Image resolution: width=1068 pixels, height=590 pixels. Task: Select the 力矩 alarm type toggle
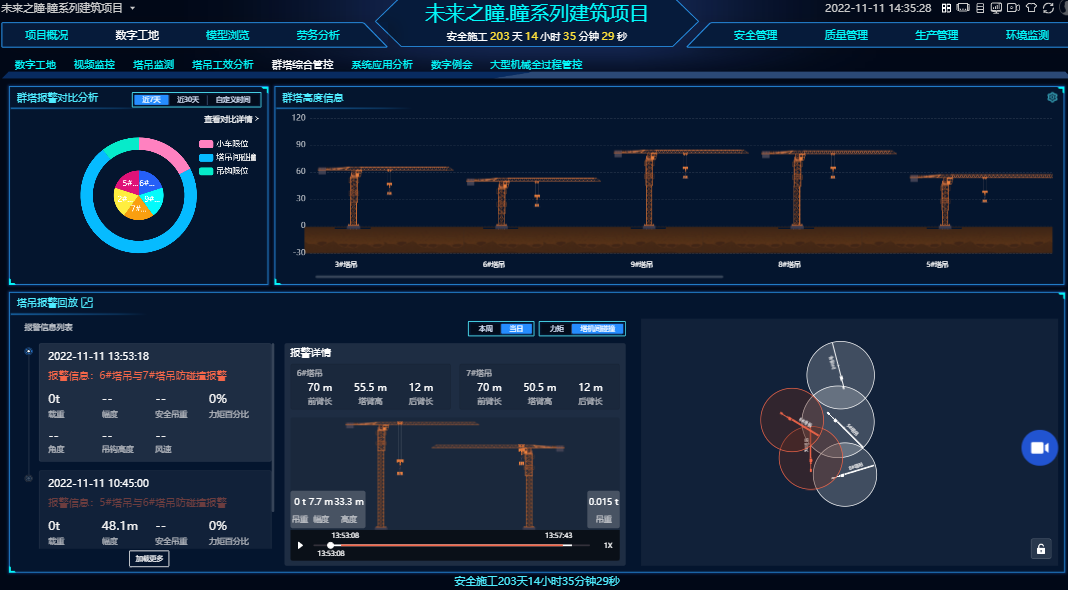(556, 328)
